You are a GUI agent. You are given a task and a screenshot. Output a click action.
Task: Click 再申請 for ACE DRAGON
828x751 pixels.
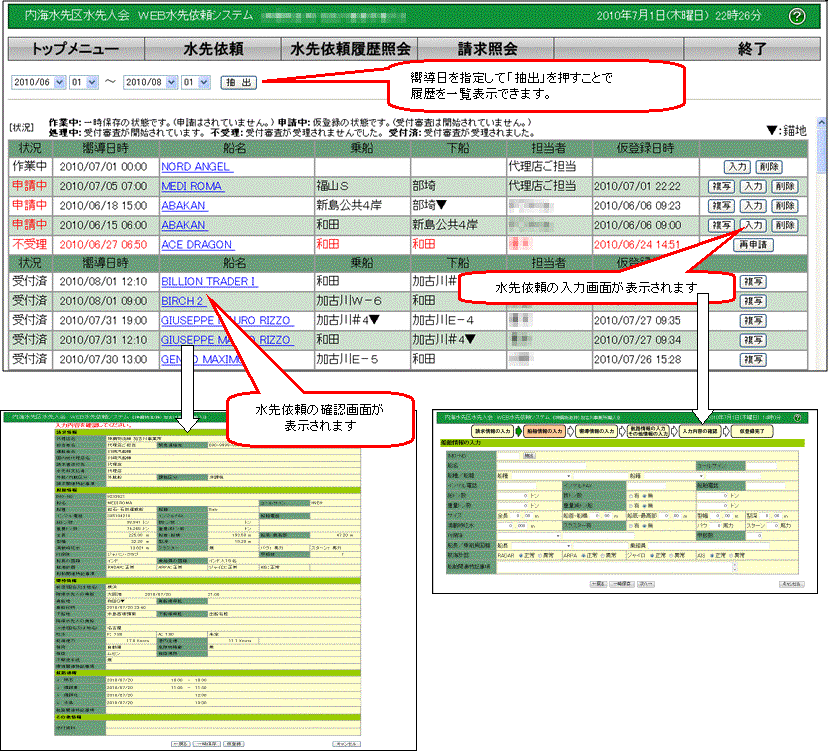[754, 243]
